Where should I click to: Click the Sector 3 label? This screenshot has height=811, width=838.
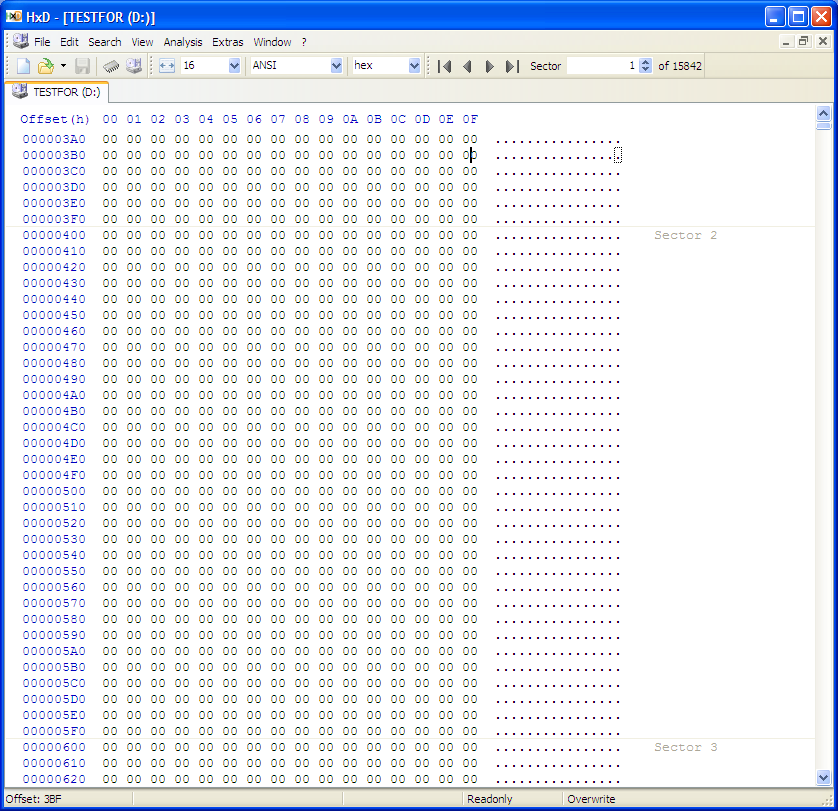point(686,747)
